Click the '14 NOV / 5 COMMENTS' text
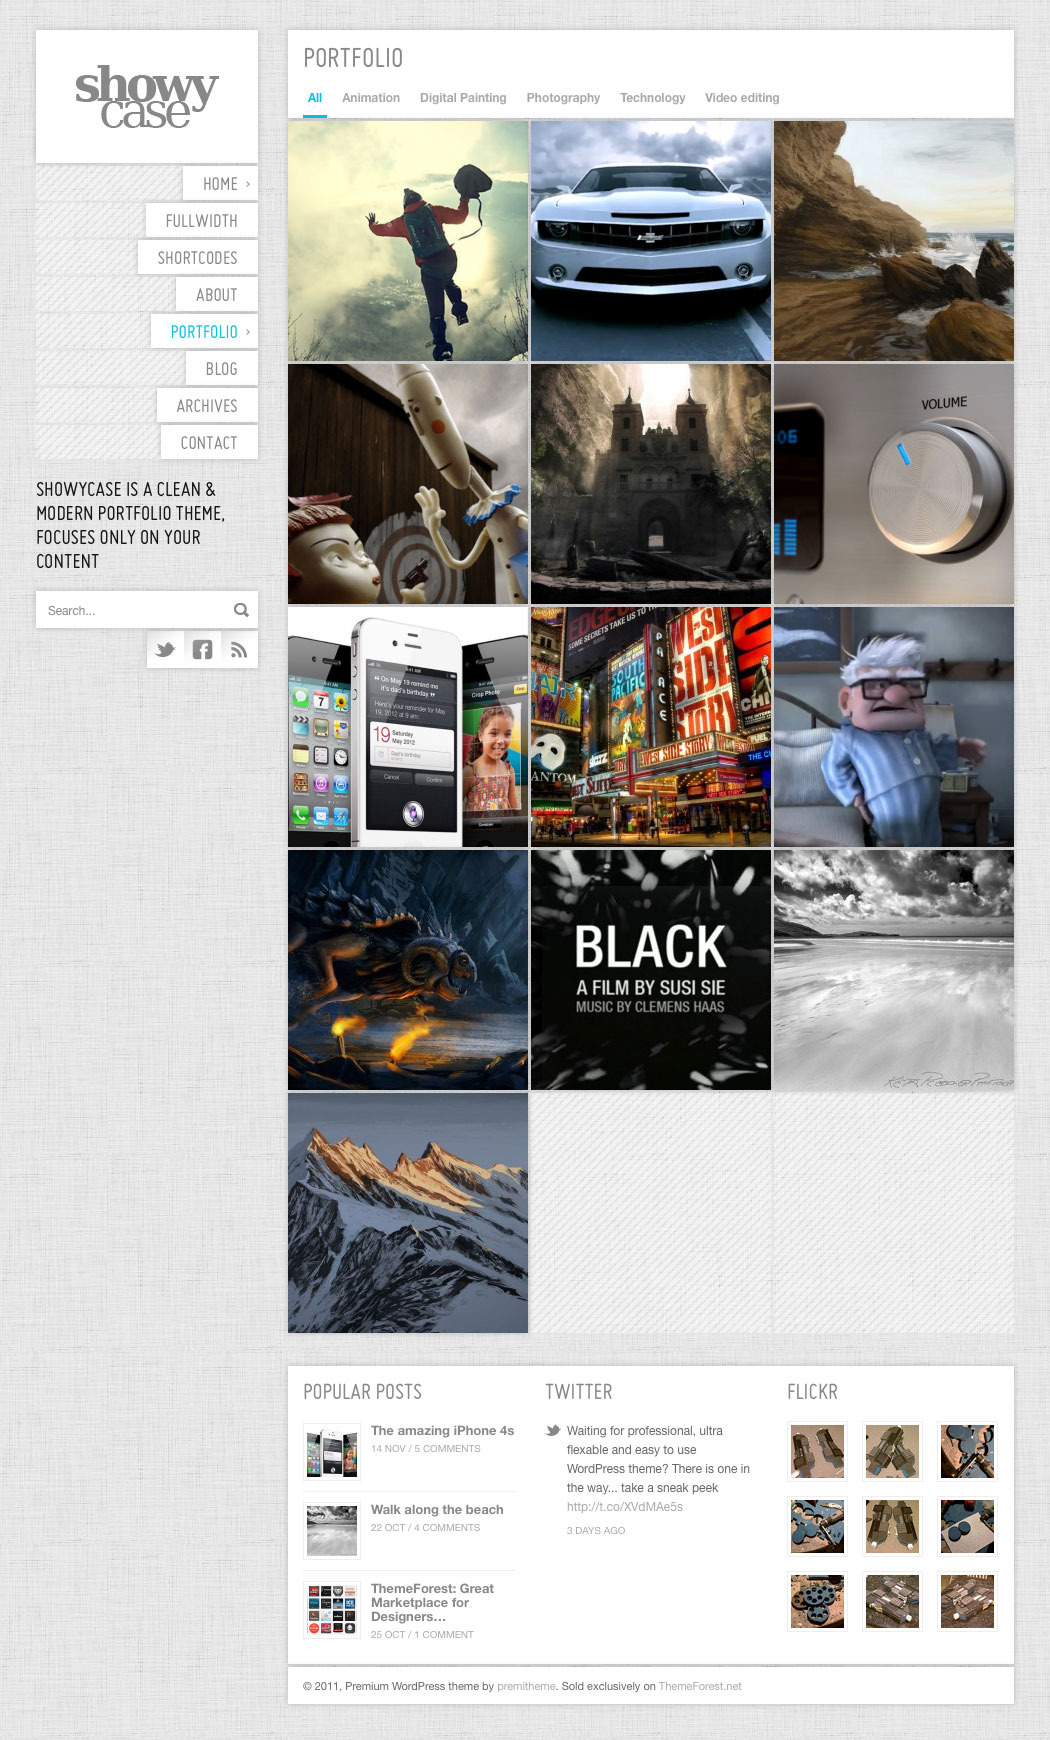The image size is (1050, 1740). pos(426,1449)
